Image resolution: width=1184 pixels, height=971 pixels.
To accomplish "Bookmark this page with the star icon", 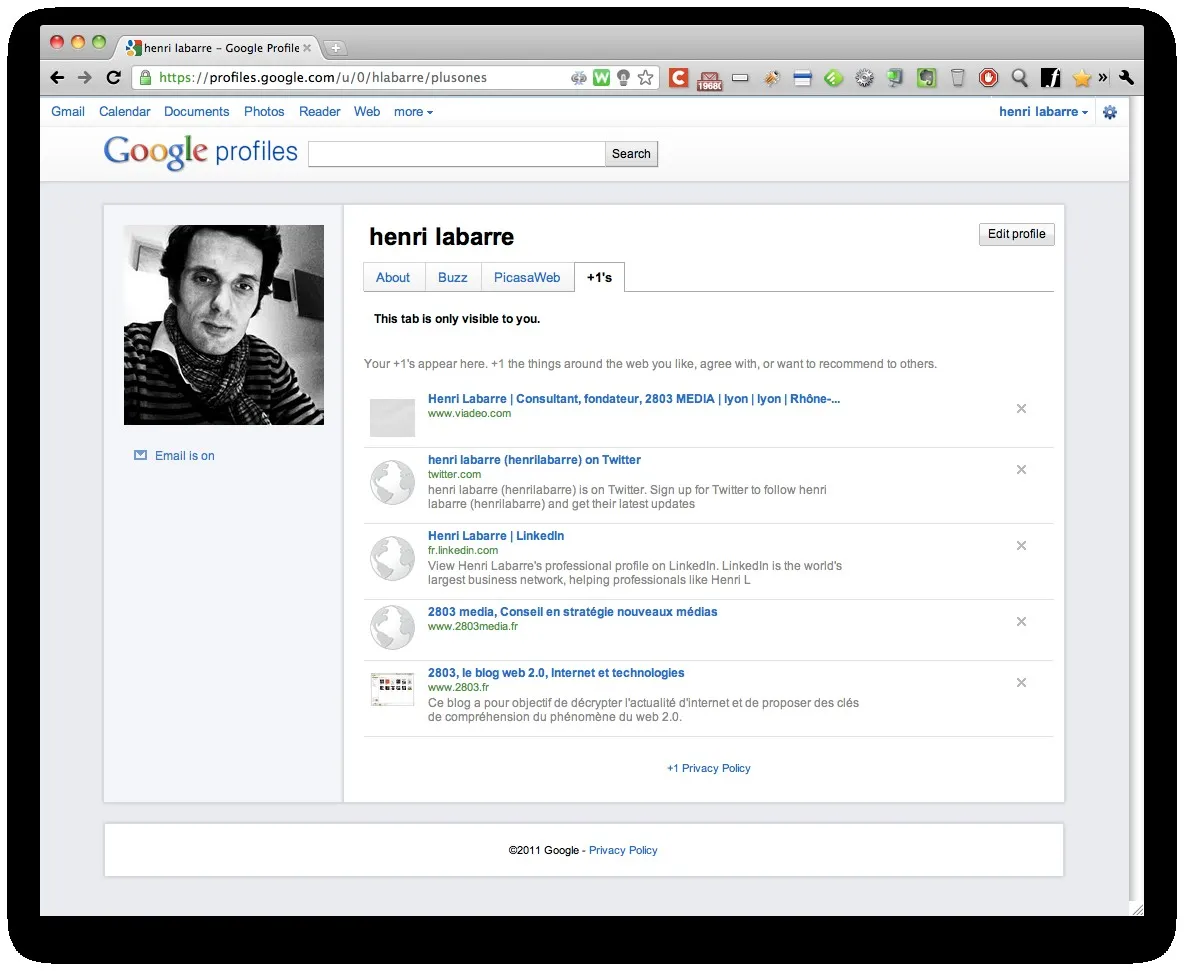I will [646, 78].
